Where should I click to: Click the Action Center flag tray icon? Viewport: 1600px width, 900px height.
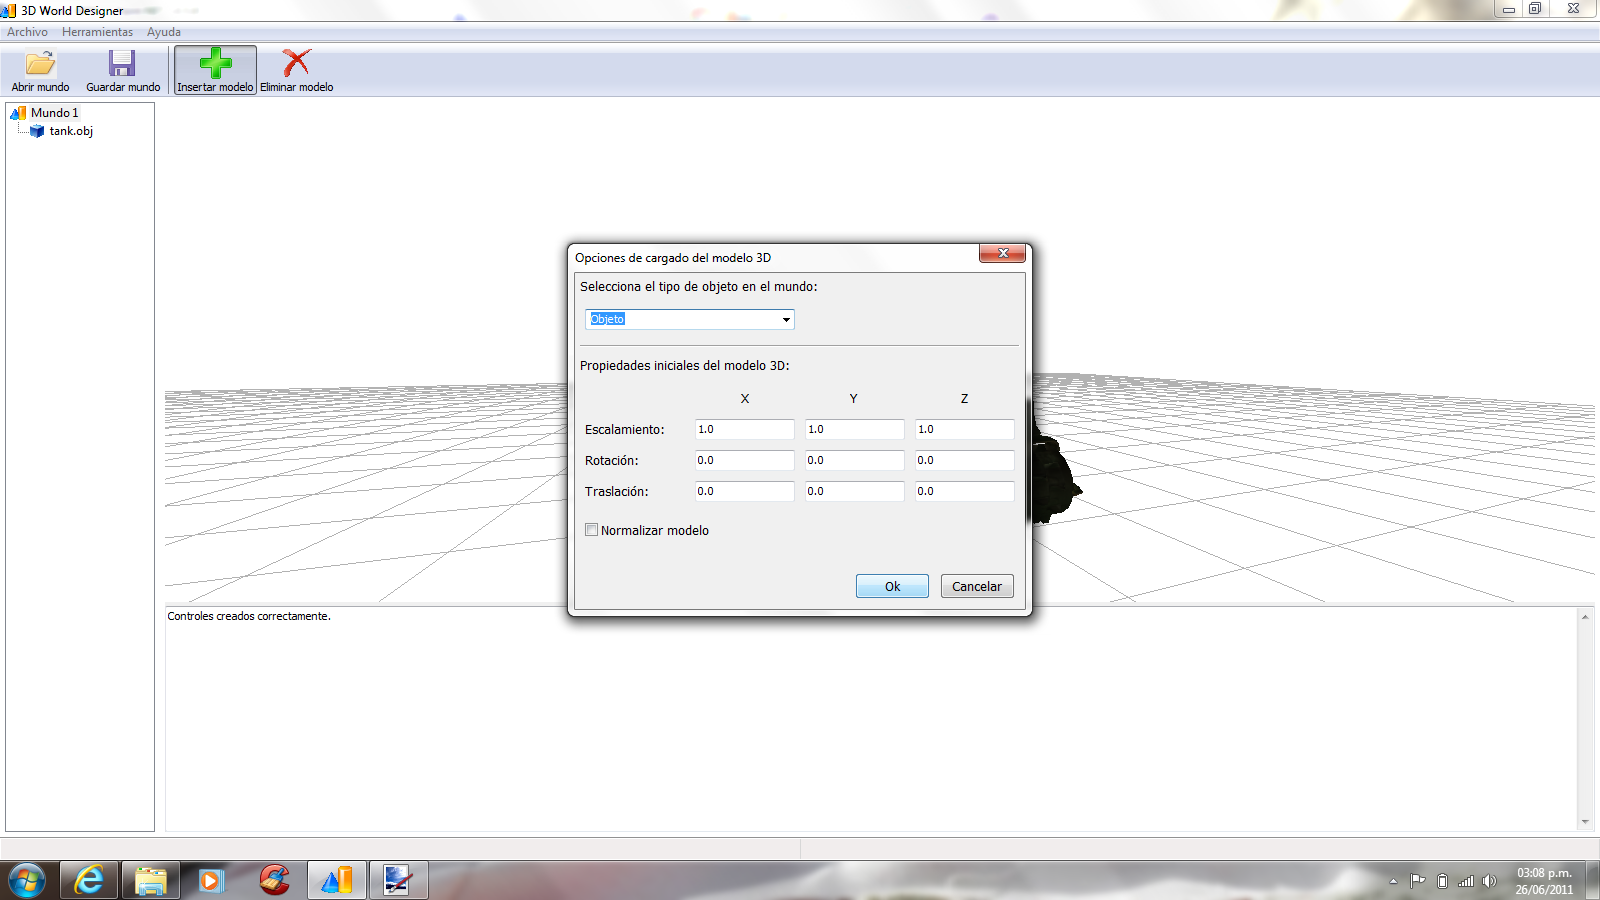pos(1417,881)
